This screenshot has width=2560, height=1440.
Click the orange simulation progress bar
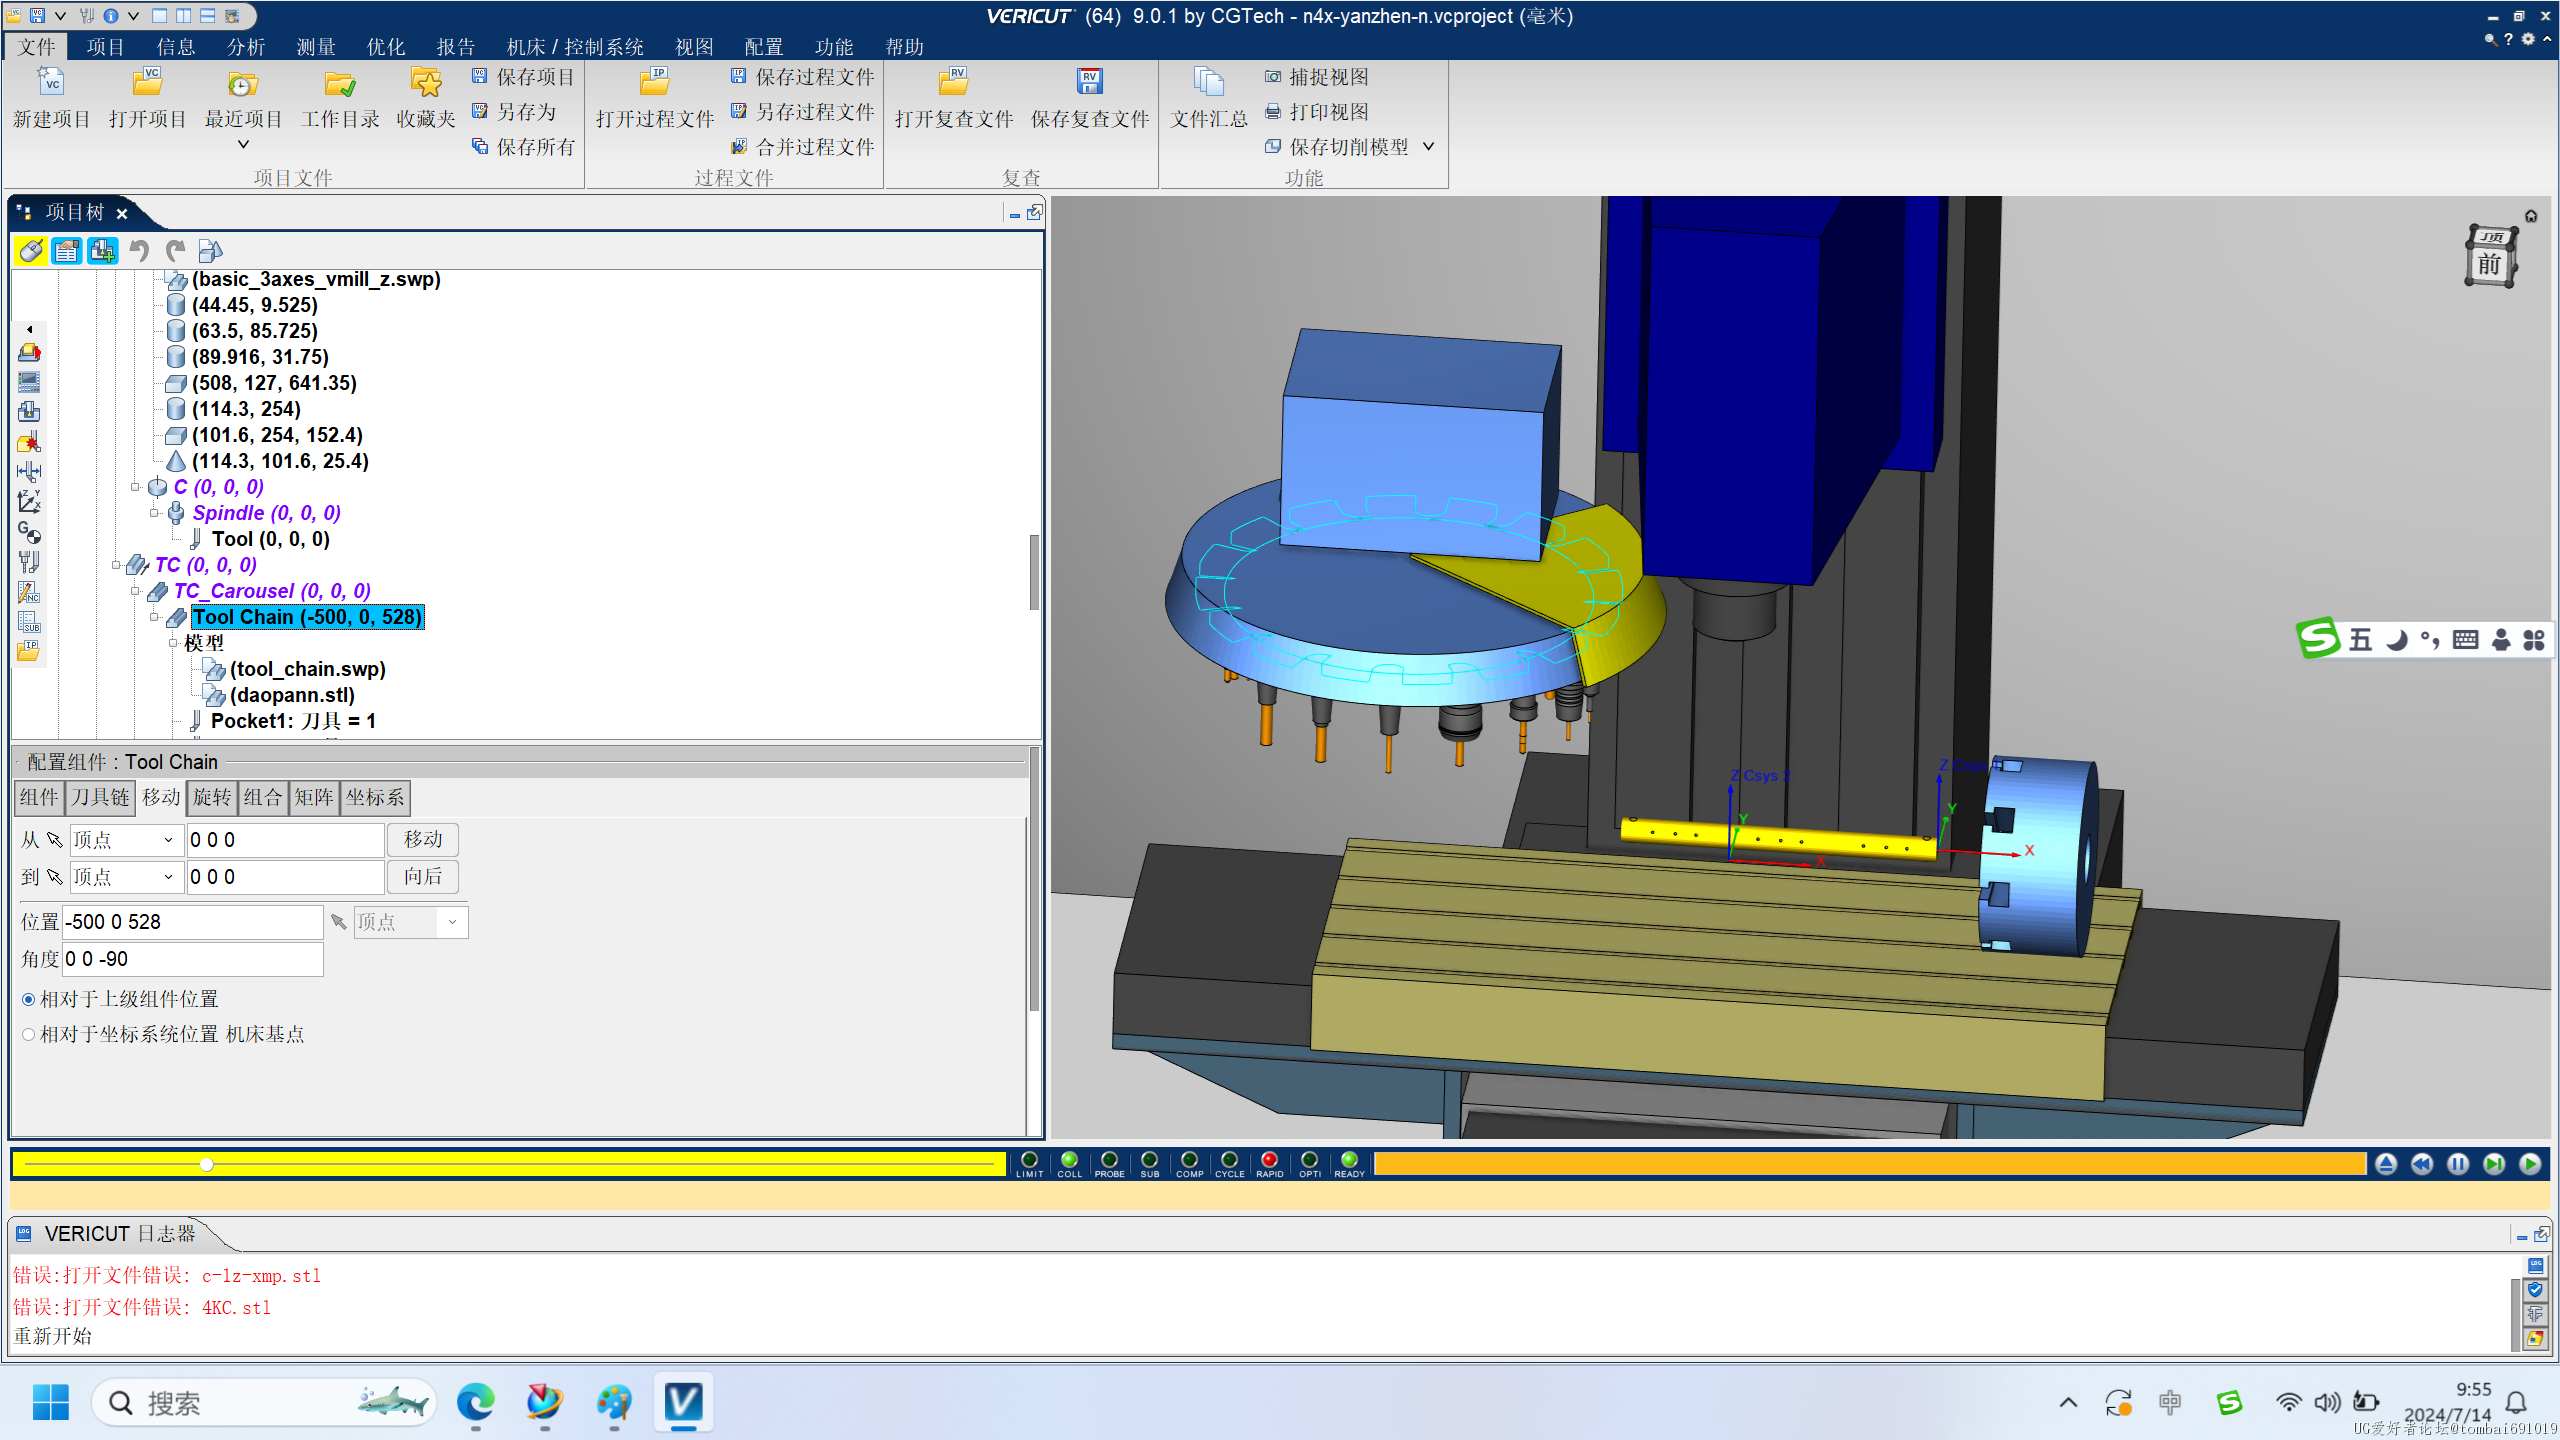pyautogui.click(x=1869, y=1164)
